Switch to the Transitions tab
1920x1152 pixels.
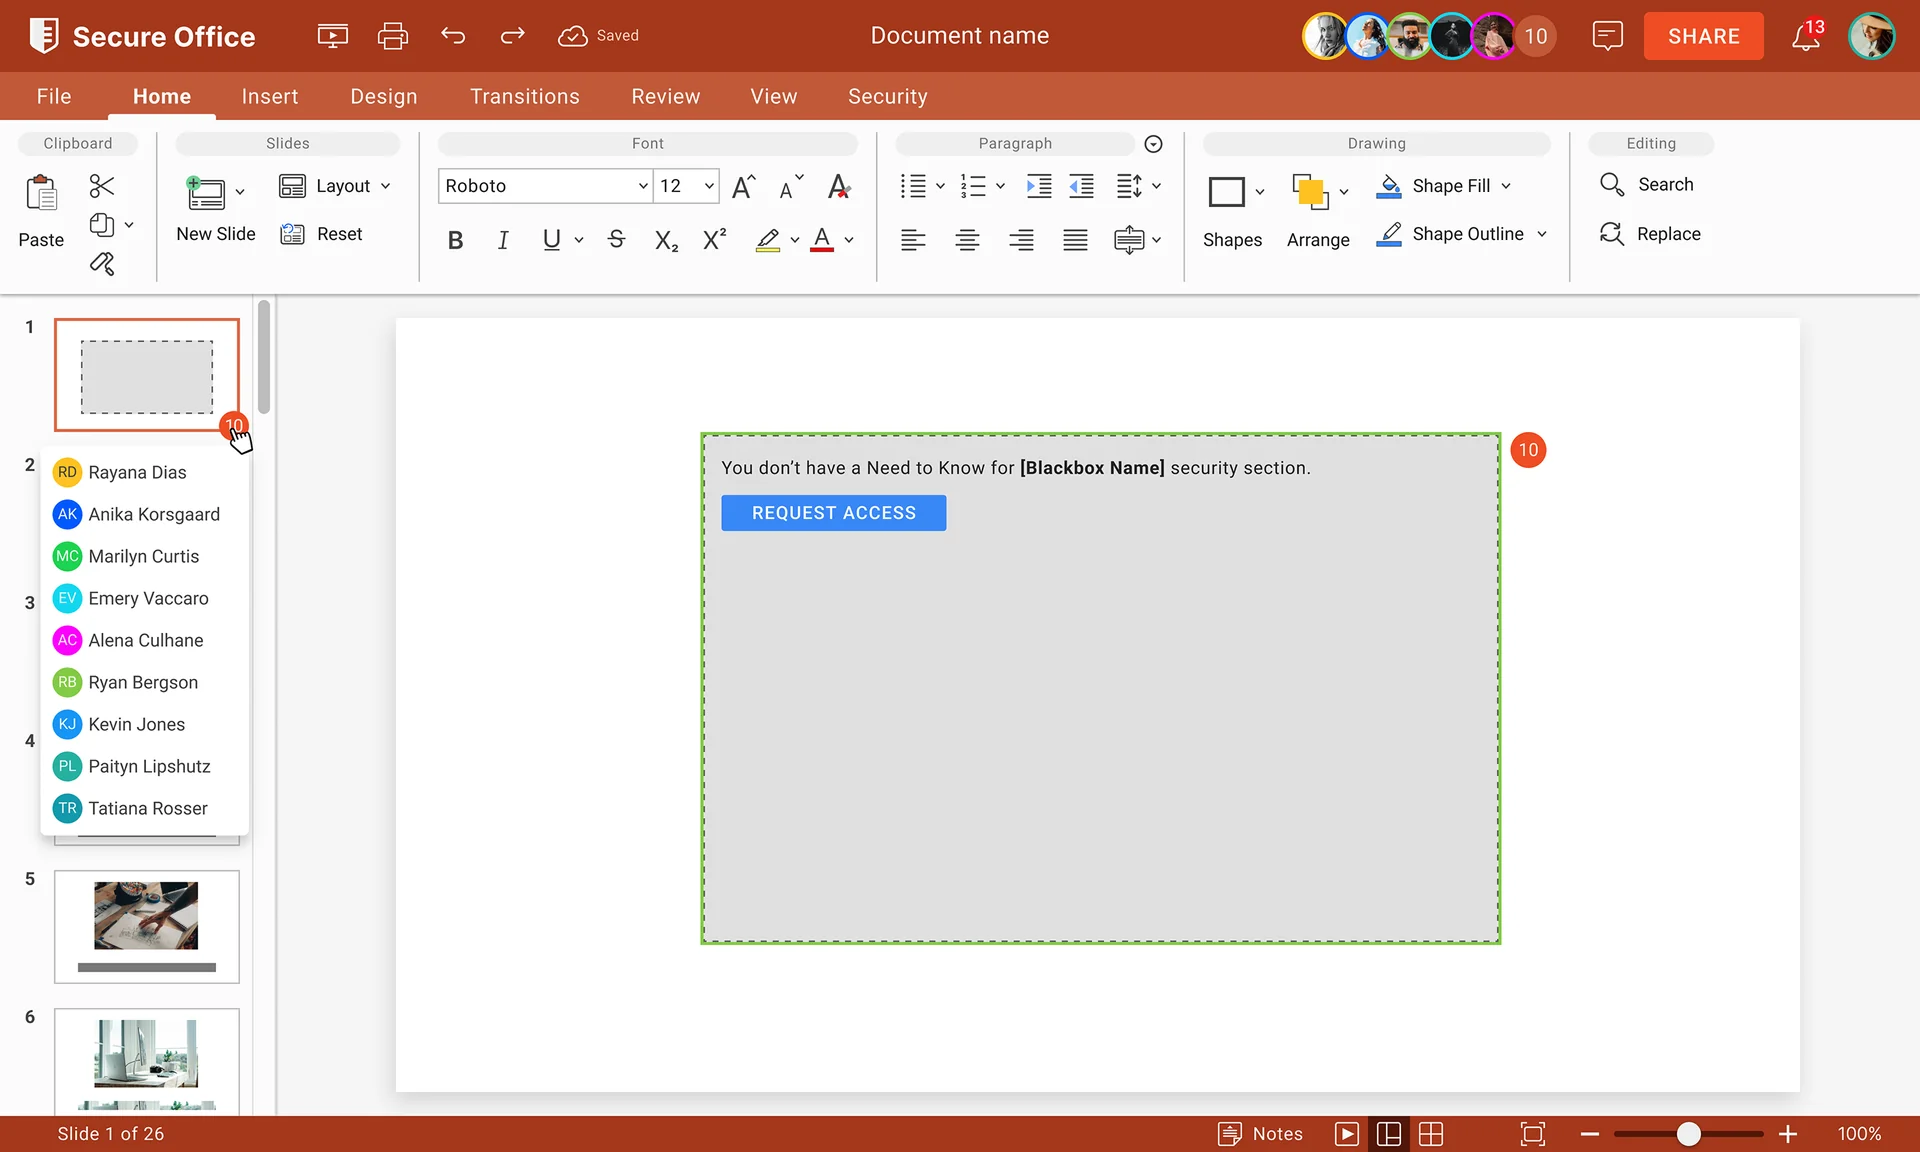(x=525, y=96)
